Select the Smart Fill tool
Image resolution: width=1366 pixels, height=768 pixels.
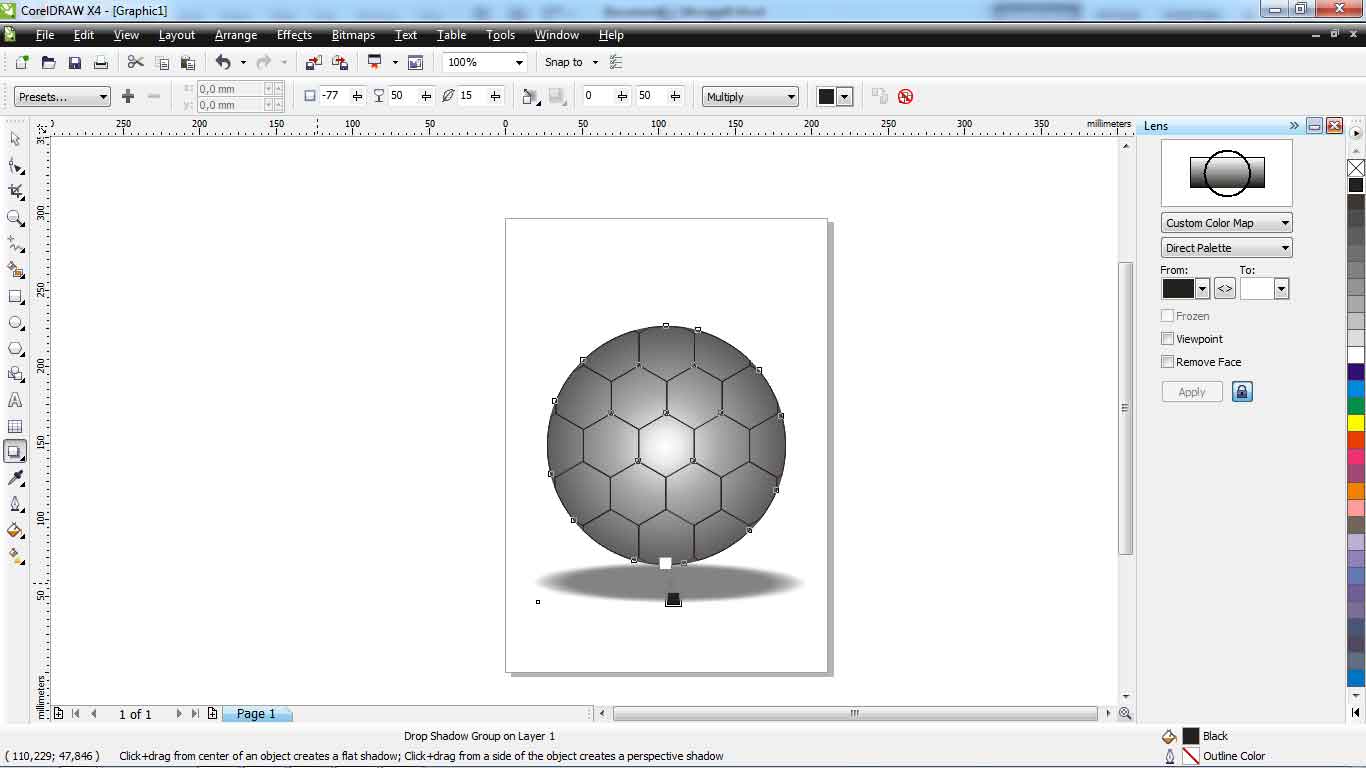tap(15, 270)
